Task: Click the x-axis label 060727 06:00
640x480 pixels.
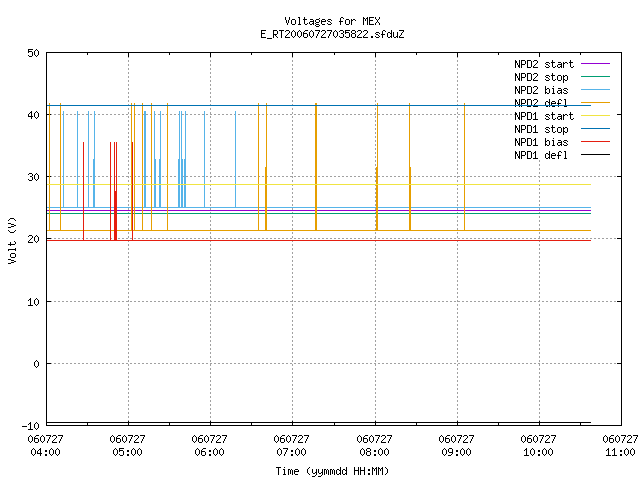Action: click(x=209, y=446)
